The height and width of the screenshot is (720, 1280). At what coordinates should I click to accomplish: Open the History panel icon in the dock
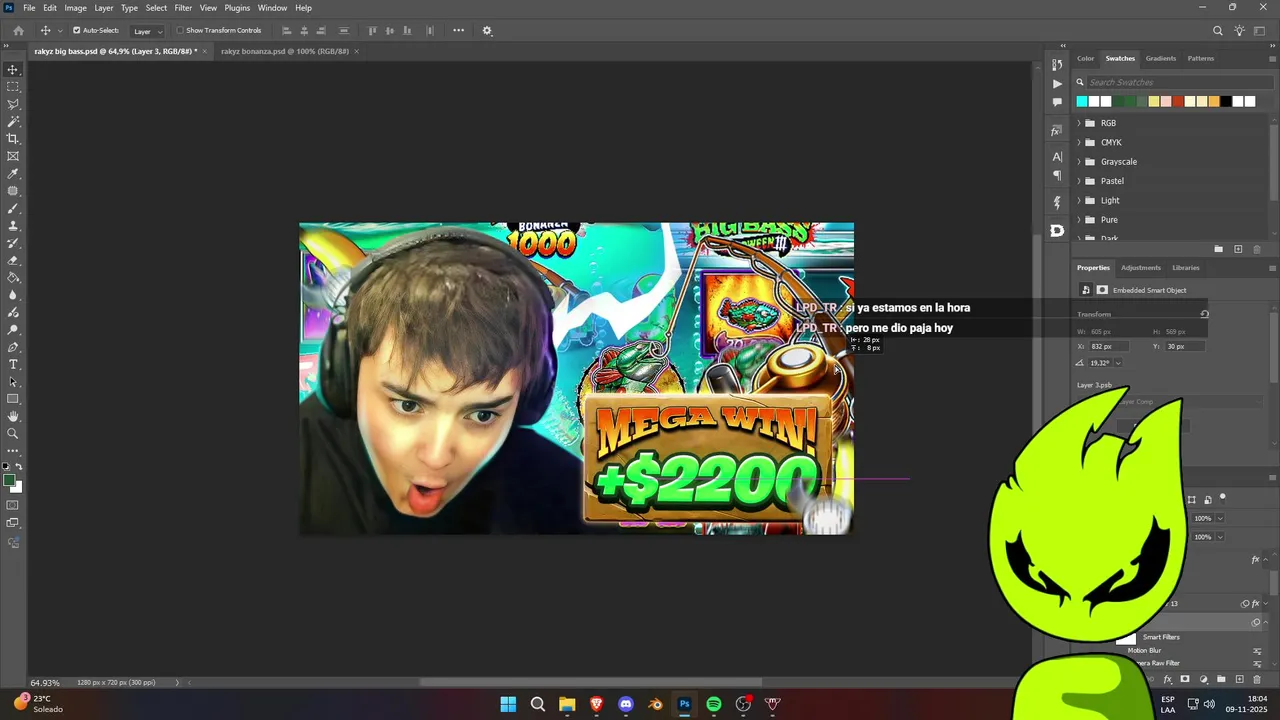click(1057, 65)
